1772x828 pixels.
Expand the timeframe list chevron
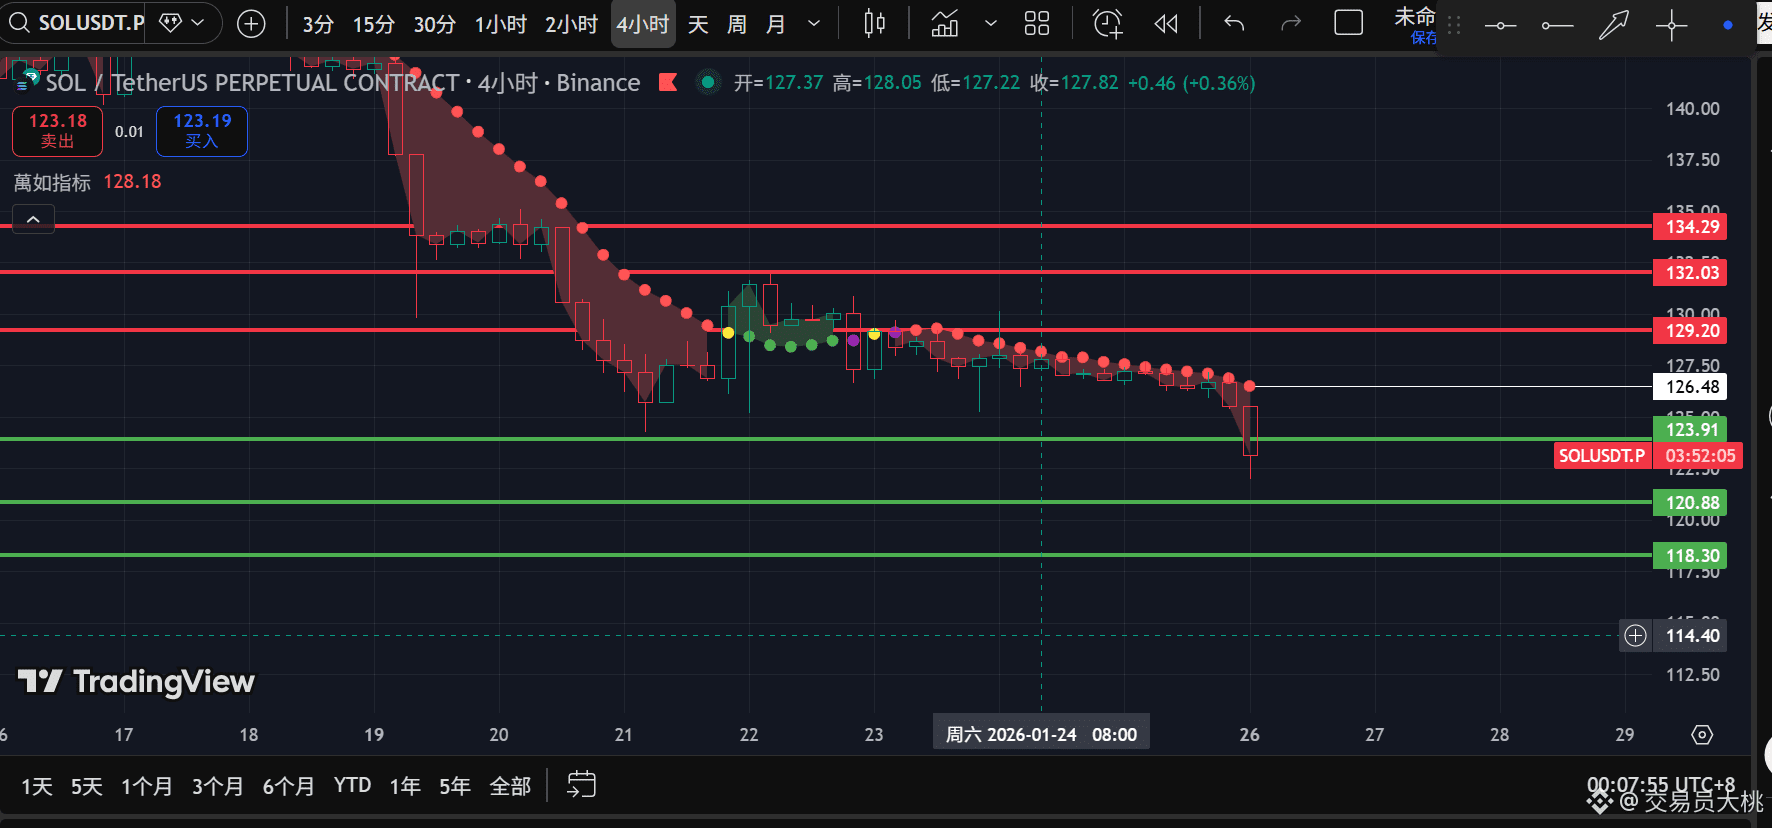point(814,24)
